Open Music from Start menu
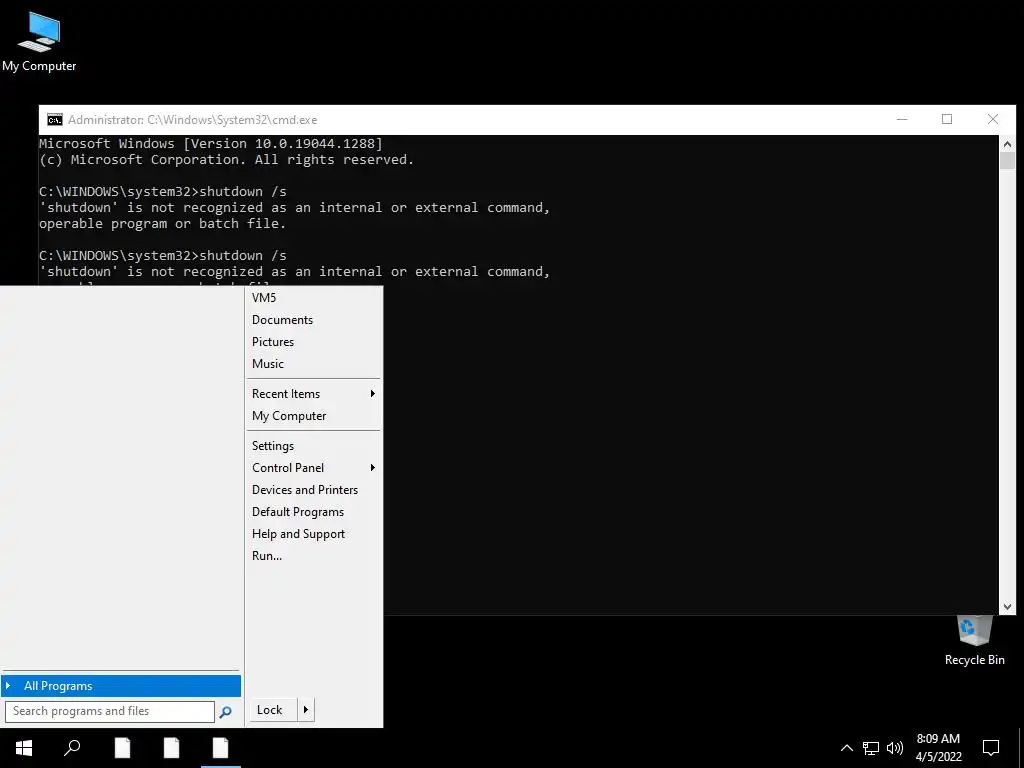The height and width of the screenshot is (768, 1024). [x=313, y=364]
